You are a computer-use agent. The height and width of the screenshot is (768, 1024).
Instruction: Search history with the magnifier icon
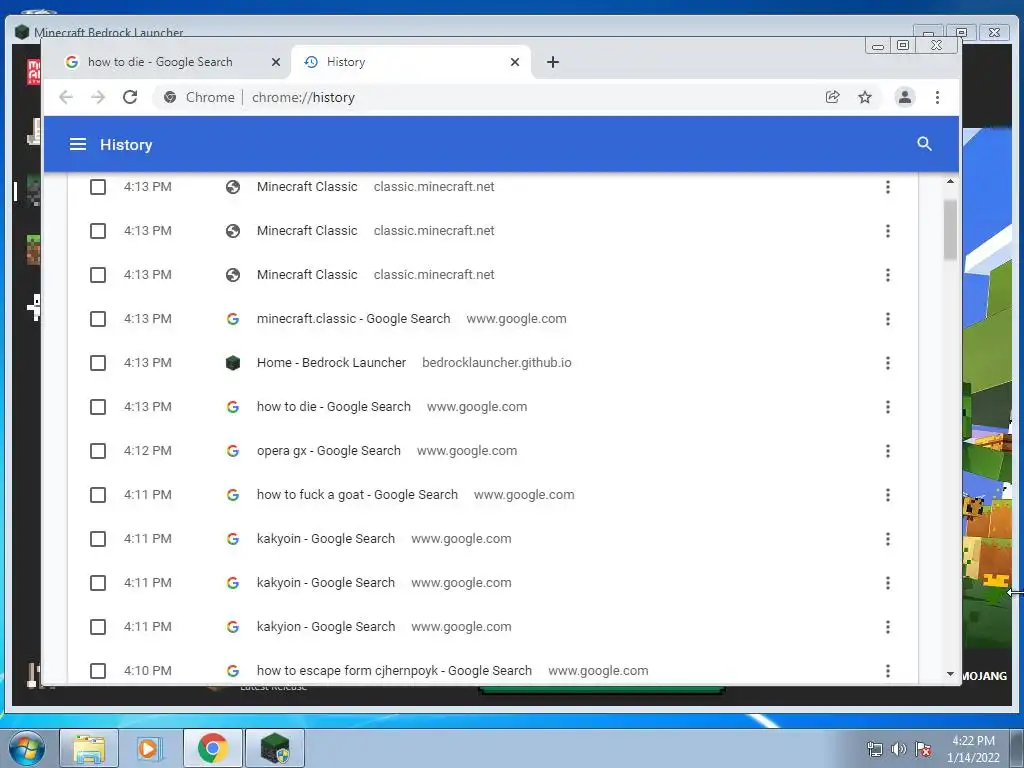(924, 144)
